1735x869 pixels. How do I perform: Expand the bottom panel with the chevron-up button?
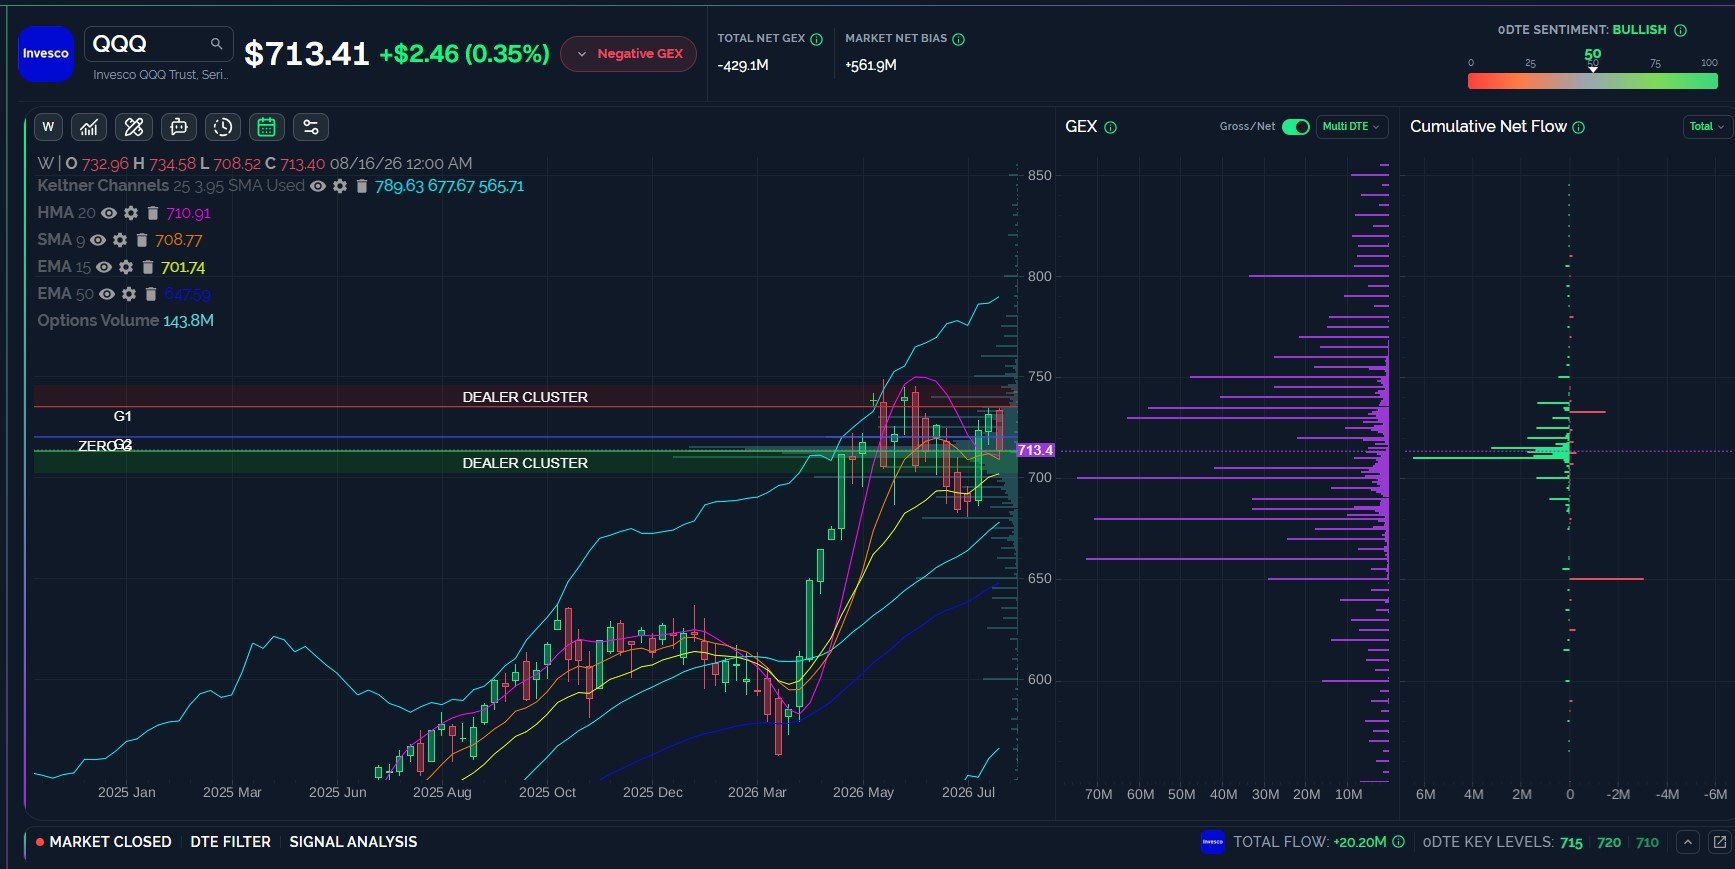(1688, 842)
